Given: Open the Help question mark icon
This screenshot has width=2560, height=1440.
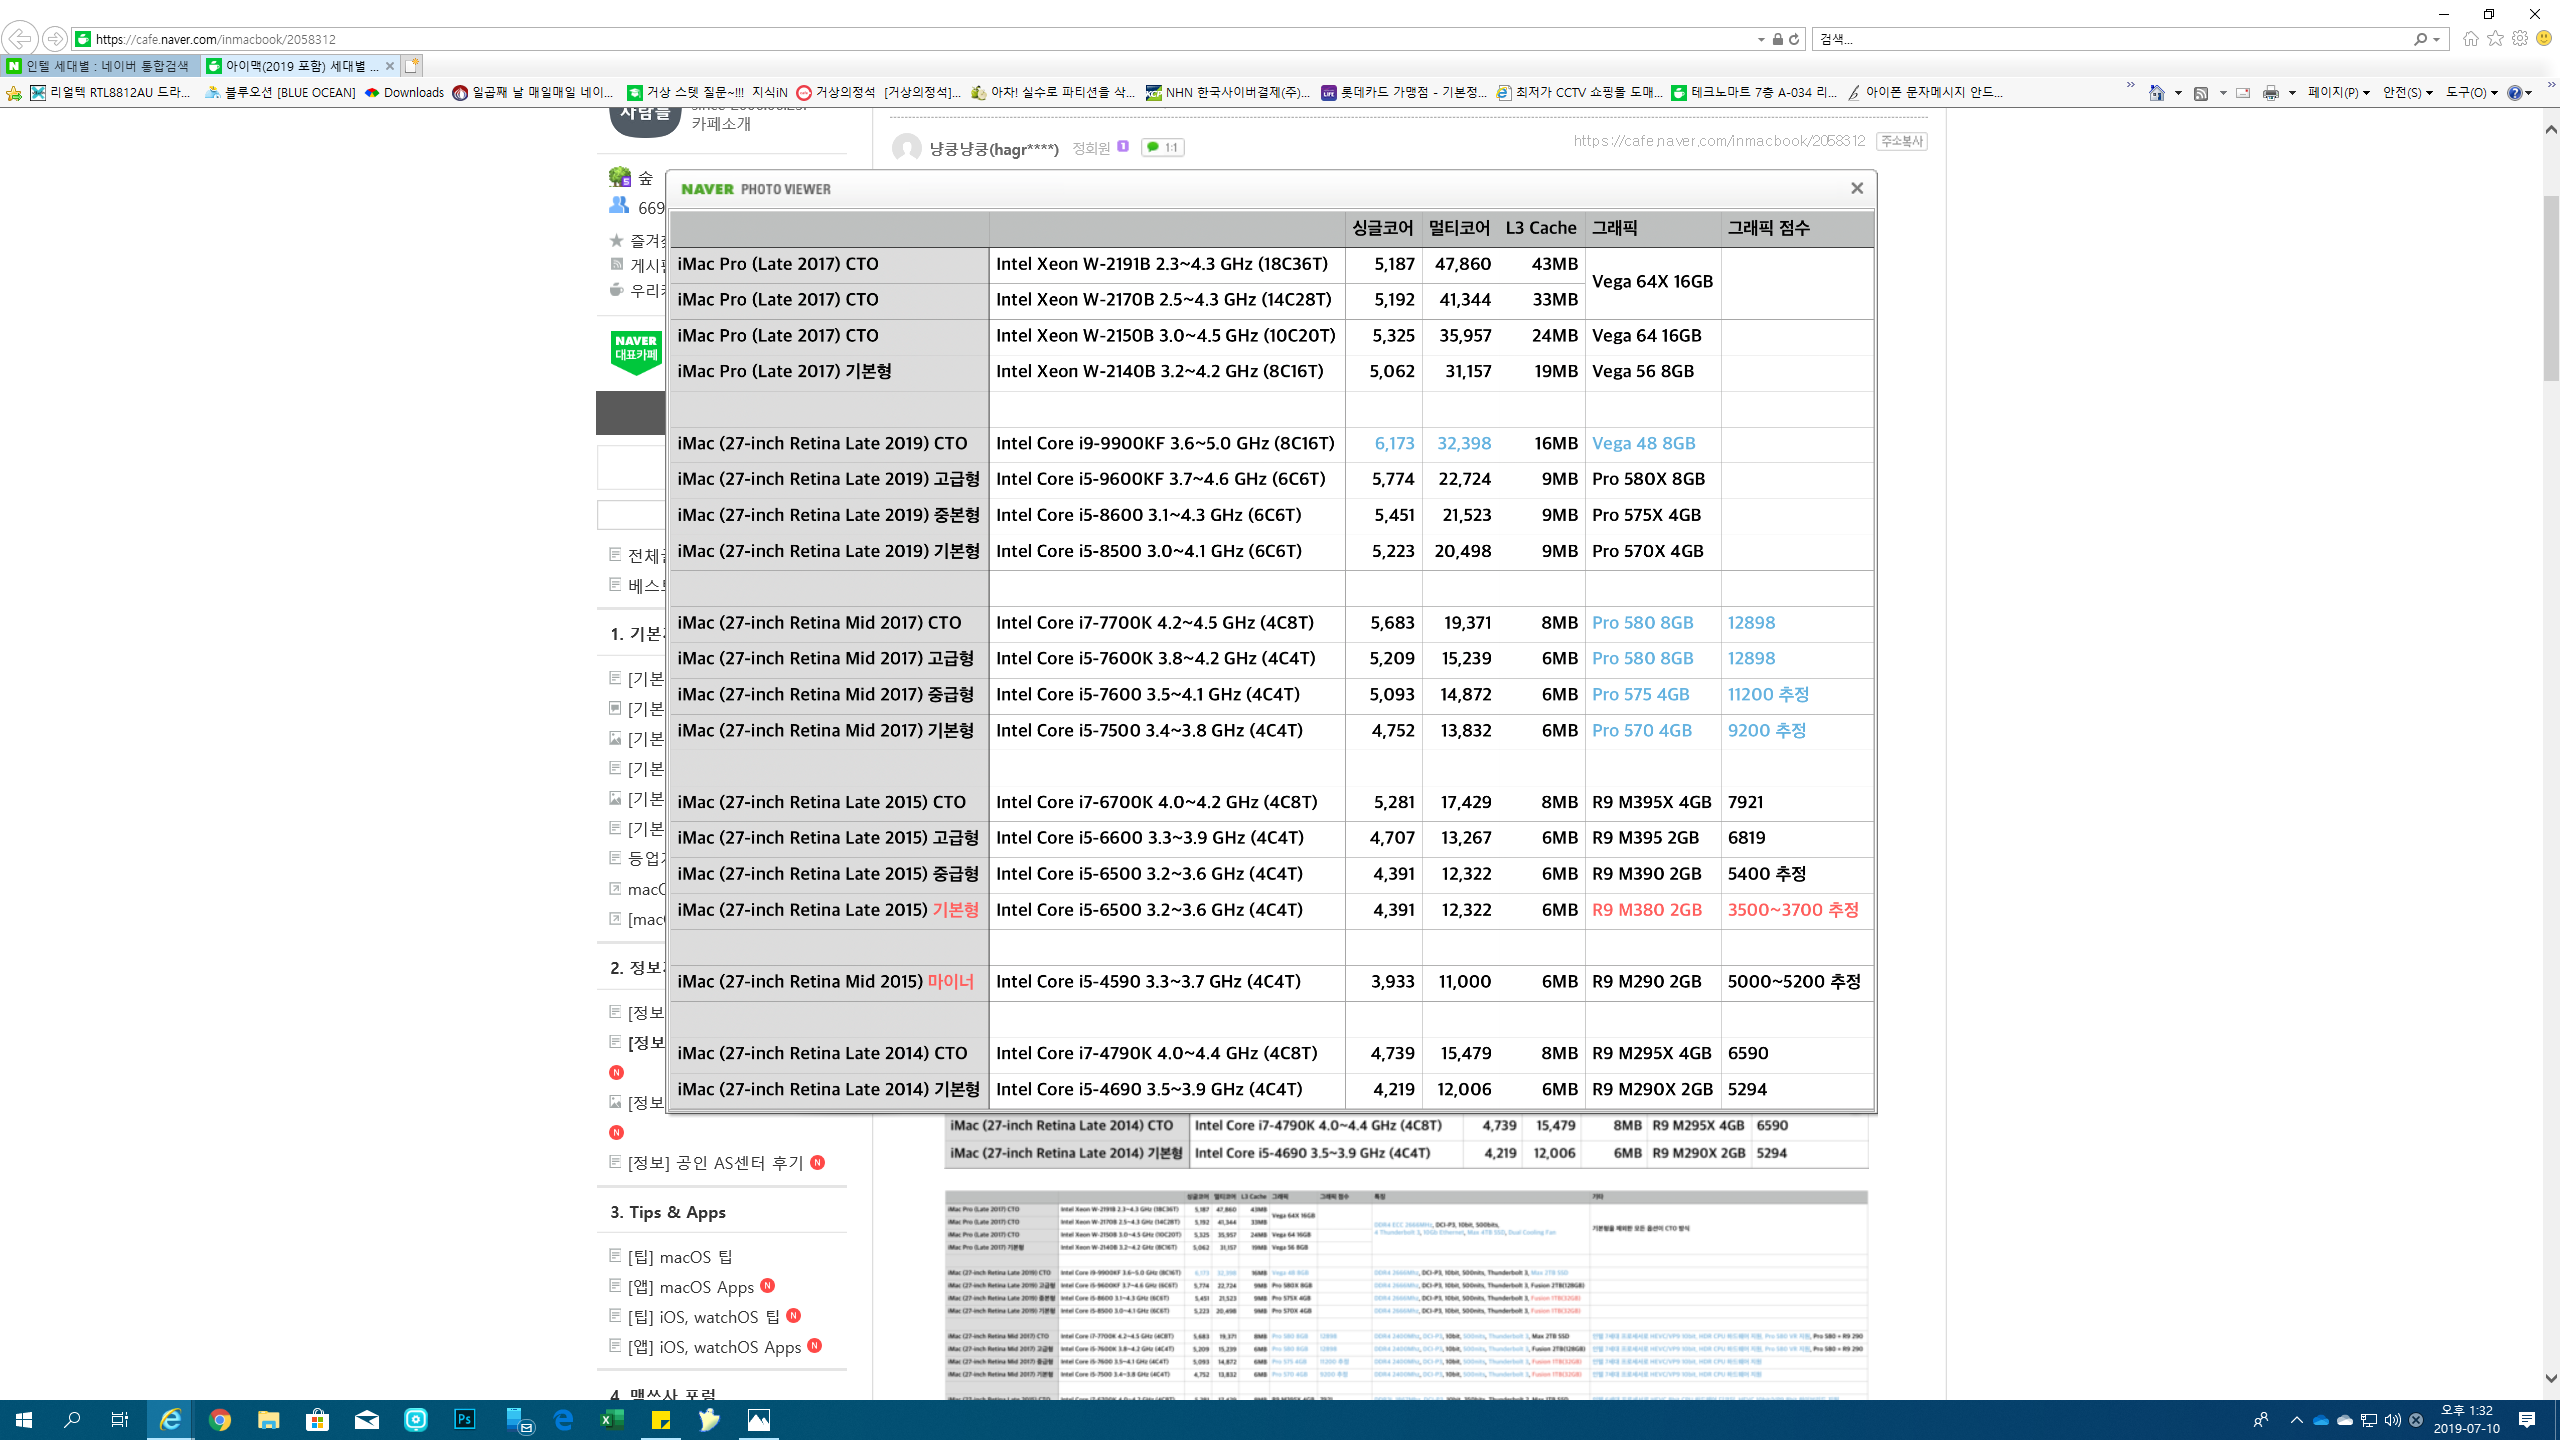Looking at the screenshot, I should coord(2514,92).
